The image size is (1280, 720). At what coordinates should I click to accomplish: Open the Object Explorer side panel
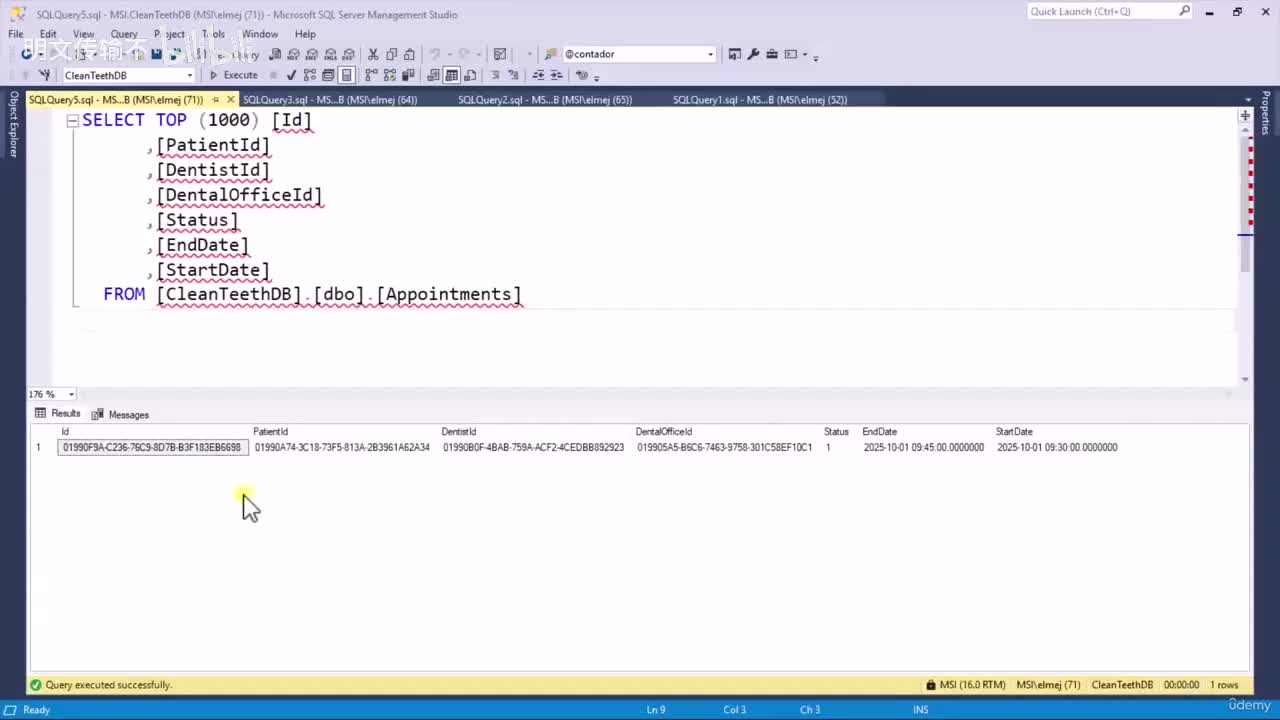(x=14, y=124)
